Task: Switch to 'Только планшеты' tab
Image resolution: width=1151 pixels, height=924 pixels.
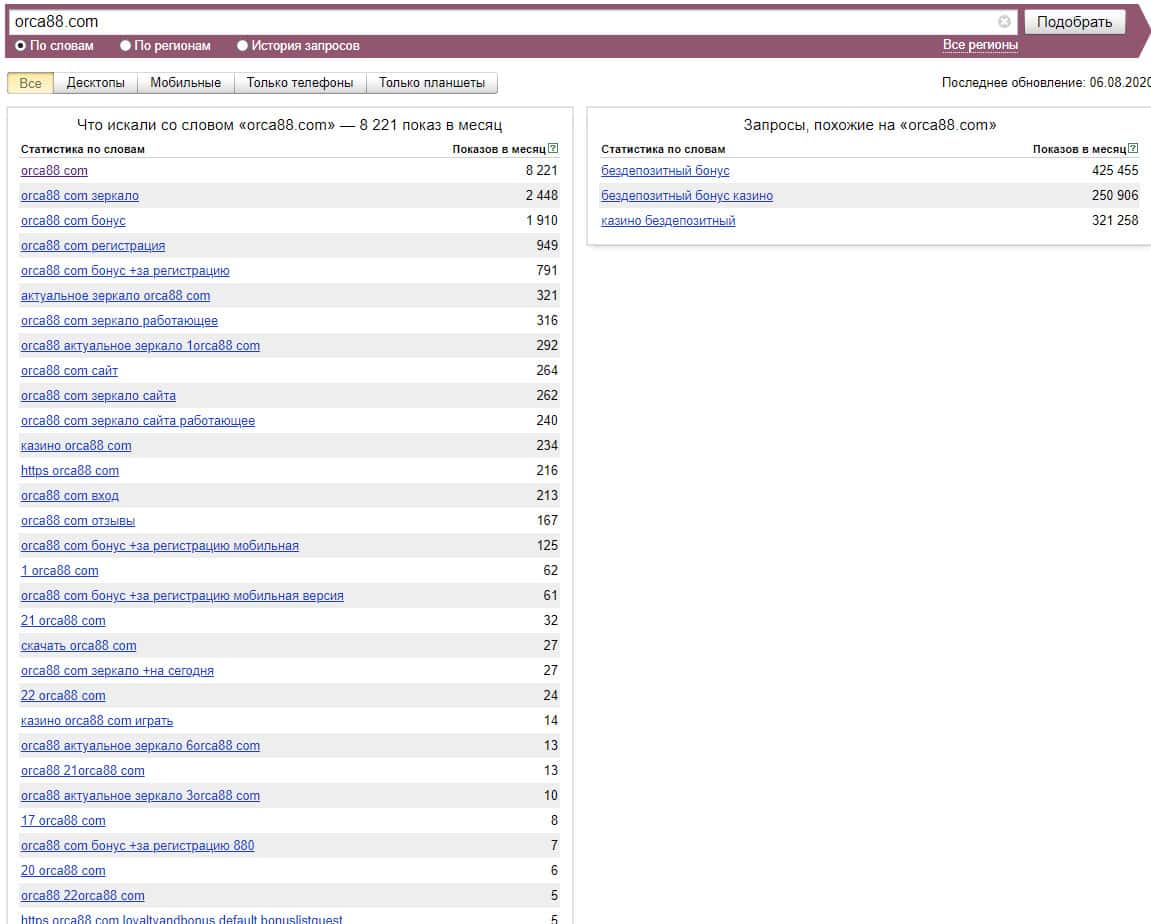Action: [432, 83]
